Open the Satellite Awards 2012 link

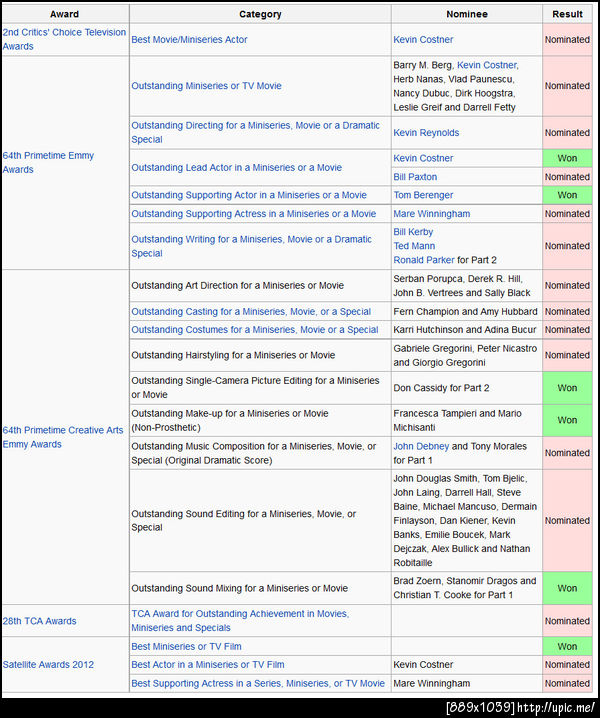(x=48, y=665)
